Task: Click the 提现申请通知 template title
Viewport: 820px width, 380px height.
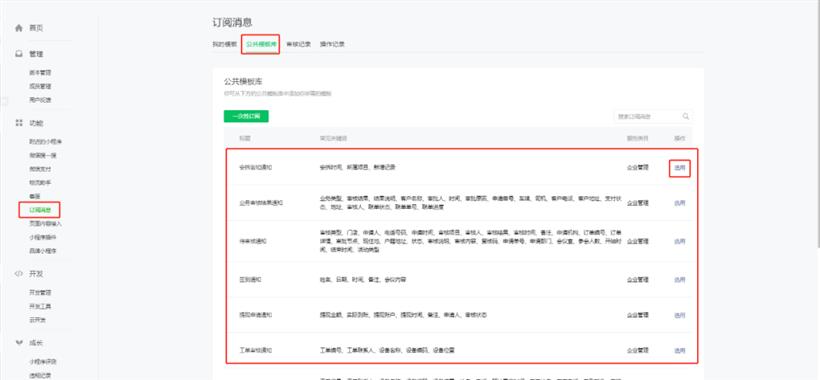Action: click(255, 315)
